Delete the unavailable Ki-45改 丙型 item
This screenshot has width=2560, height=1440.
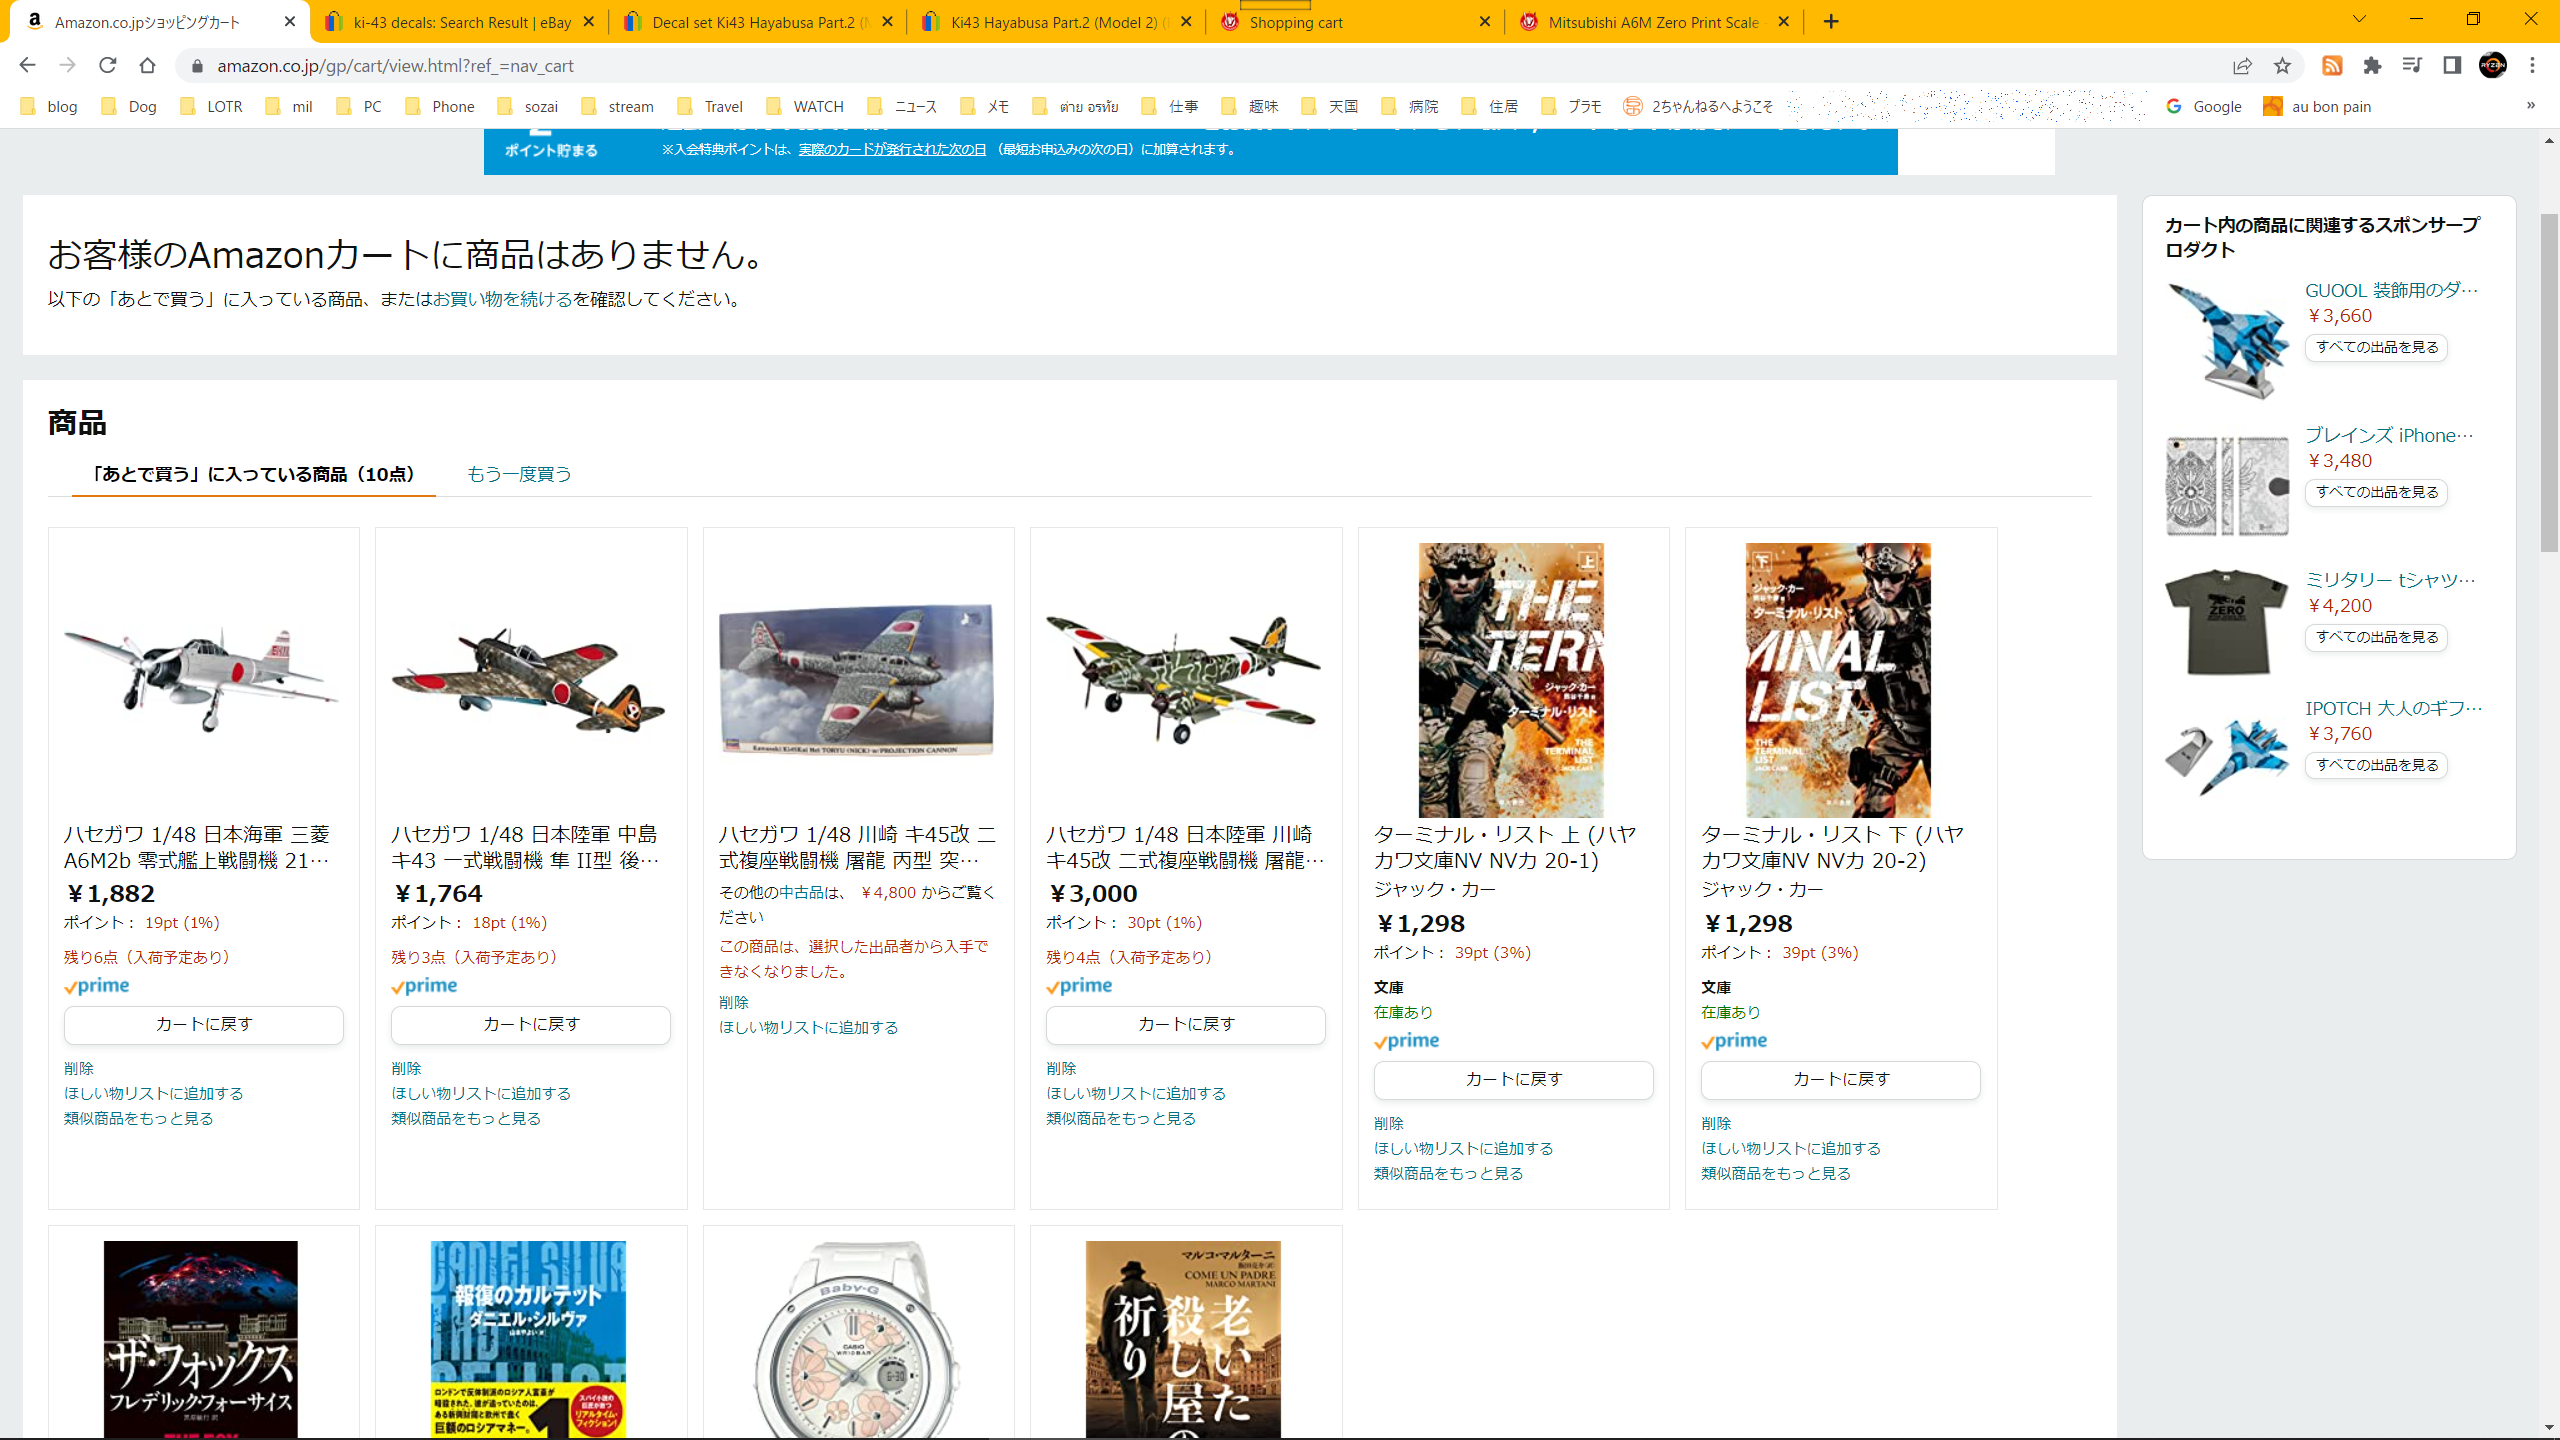(x=734, y=1002)
